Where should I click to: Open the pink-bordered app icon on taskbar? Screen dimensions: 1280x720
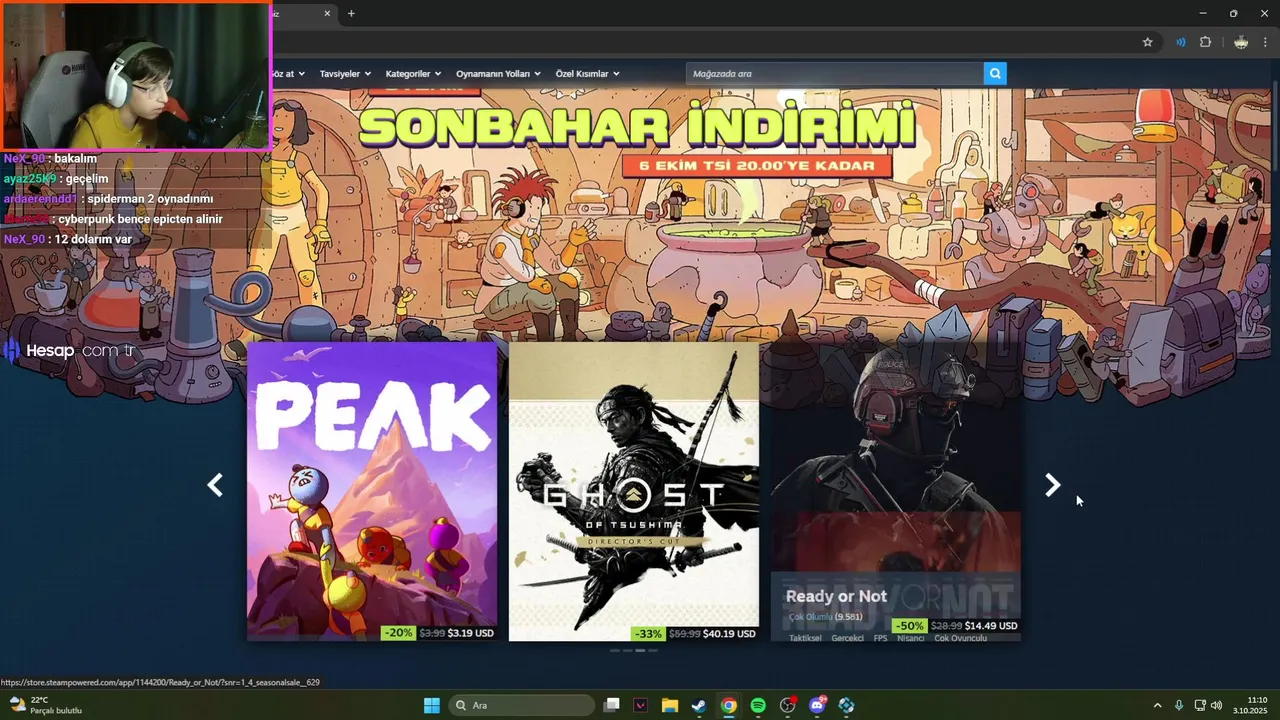[x=641, y=705]
